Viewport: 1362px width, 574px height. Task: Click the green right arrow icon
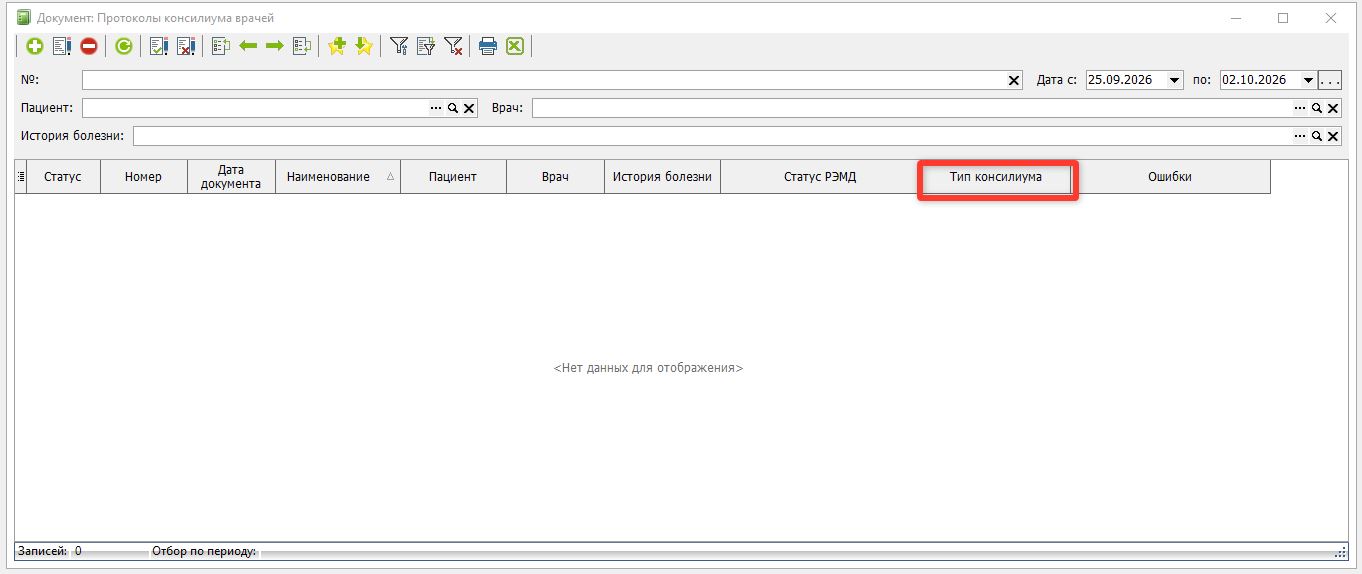[x=275, y=46]
